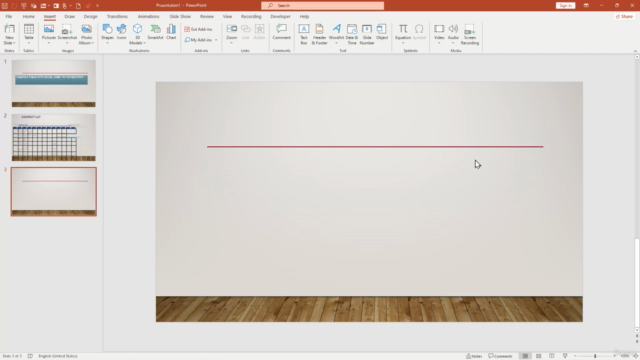This screenshot has width=640, height=360.
Task: Insert a 3D Models object
Action: click(138, 34)
